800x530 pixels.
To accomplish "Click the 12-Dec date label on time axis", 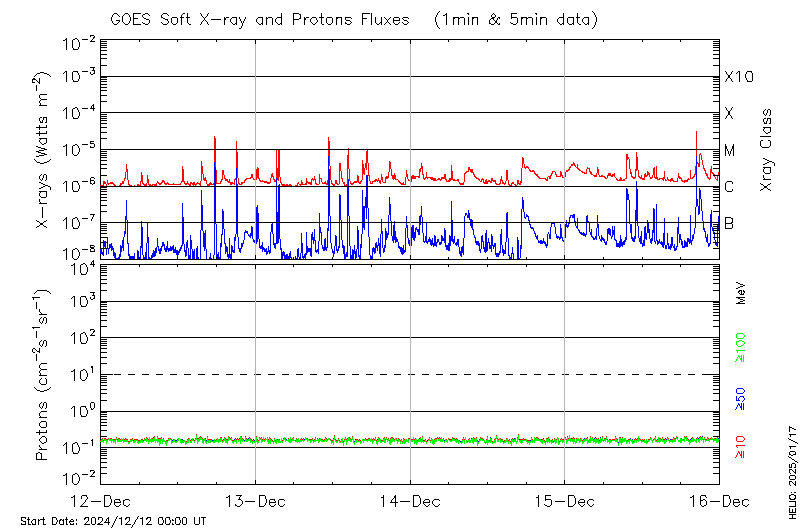I will [101, 501].
